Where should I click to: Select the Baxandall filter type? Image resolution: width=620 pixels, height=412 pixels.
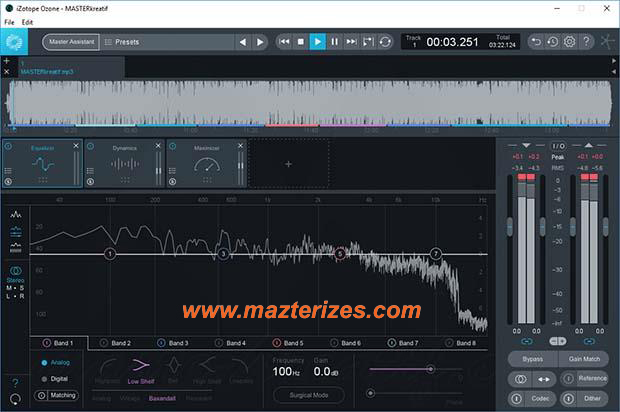pyautogui.click(x=162, y=398)
